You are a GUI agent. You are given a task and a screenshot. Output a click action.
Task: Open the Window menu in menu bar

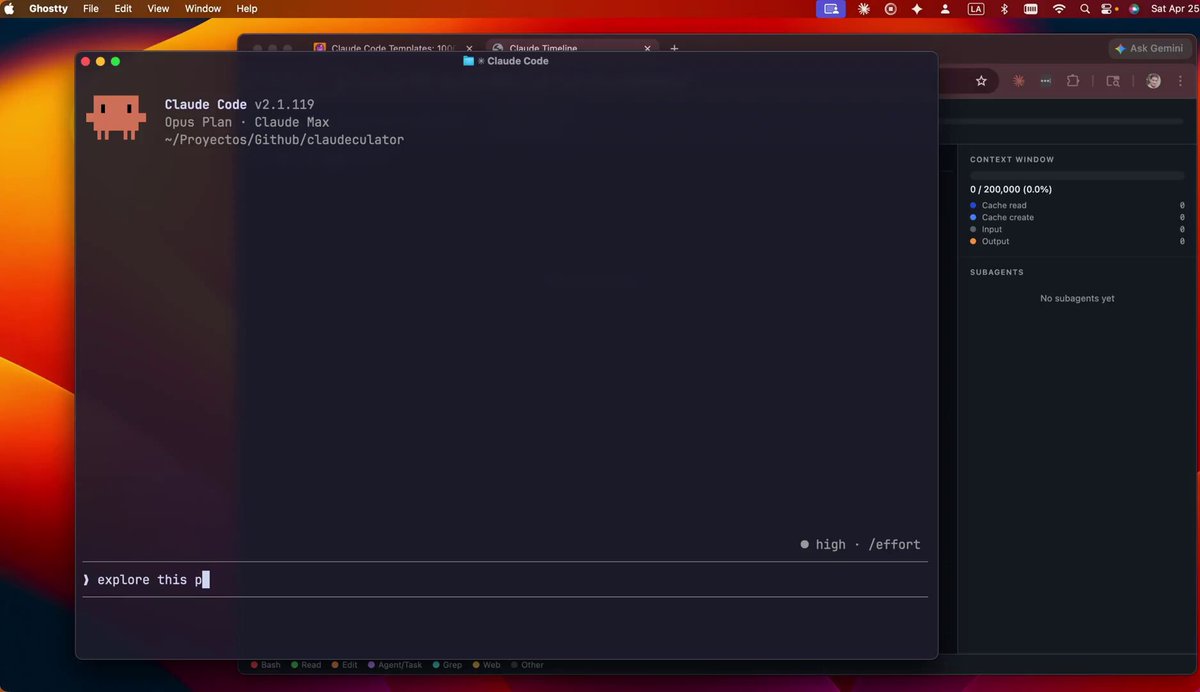point(203,8)
